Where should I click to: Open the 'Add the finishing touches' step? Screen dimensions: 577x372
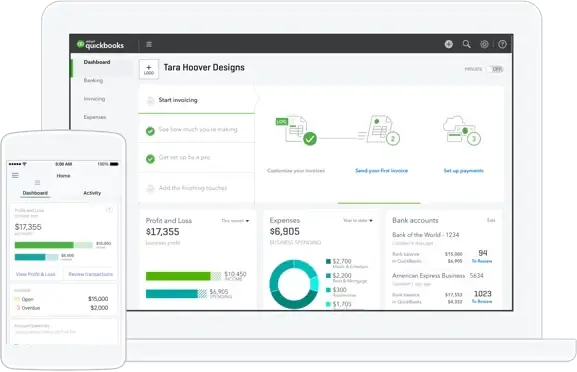[197, 188]
